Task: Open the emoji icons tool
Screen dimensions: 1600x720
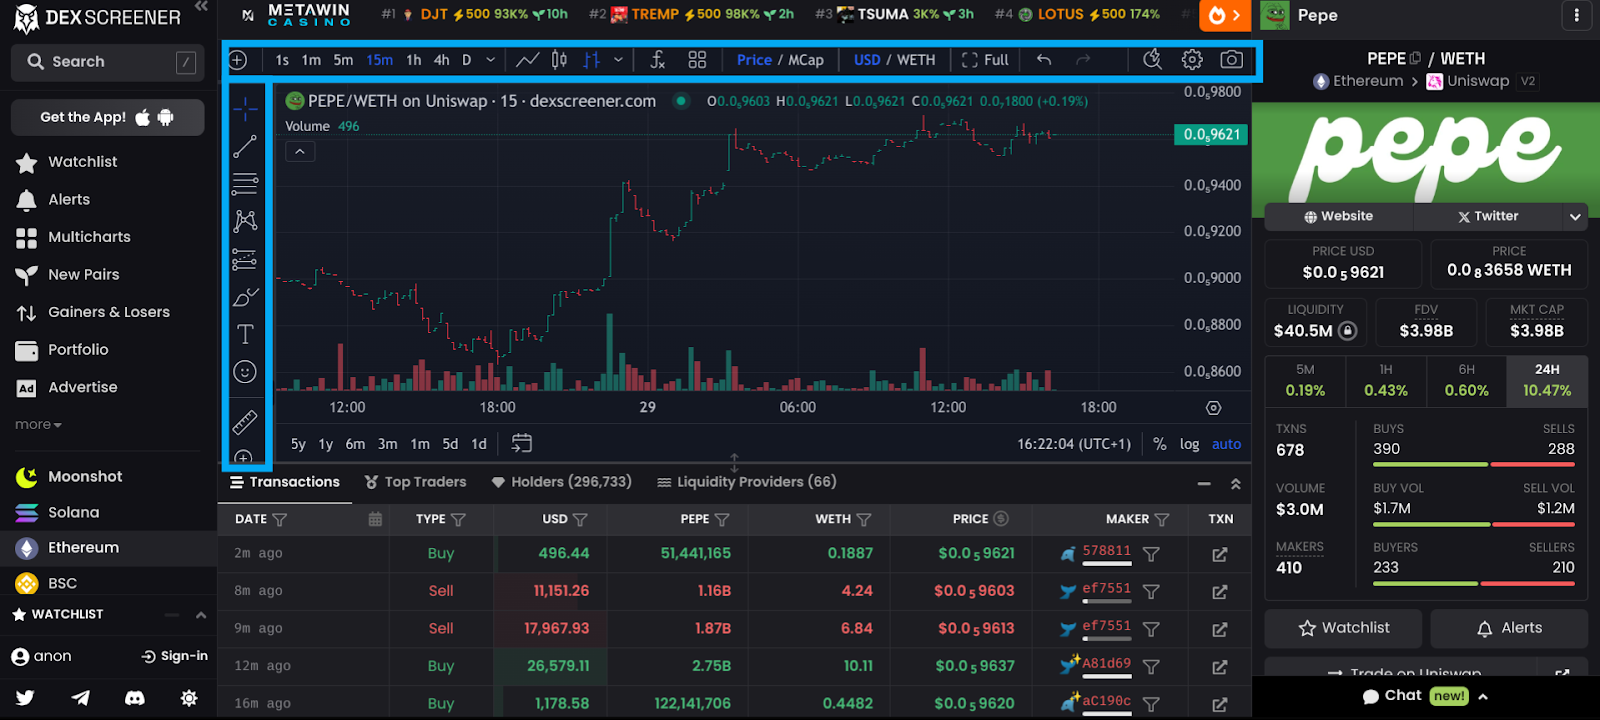Action: click(245, 372)
